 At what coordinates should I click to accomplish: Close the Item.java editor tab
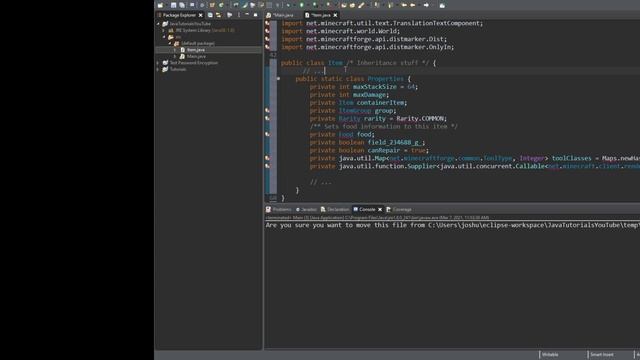(336, 15)
